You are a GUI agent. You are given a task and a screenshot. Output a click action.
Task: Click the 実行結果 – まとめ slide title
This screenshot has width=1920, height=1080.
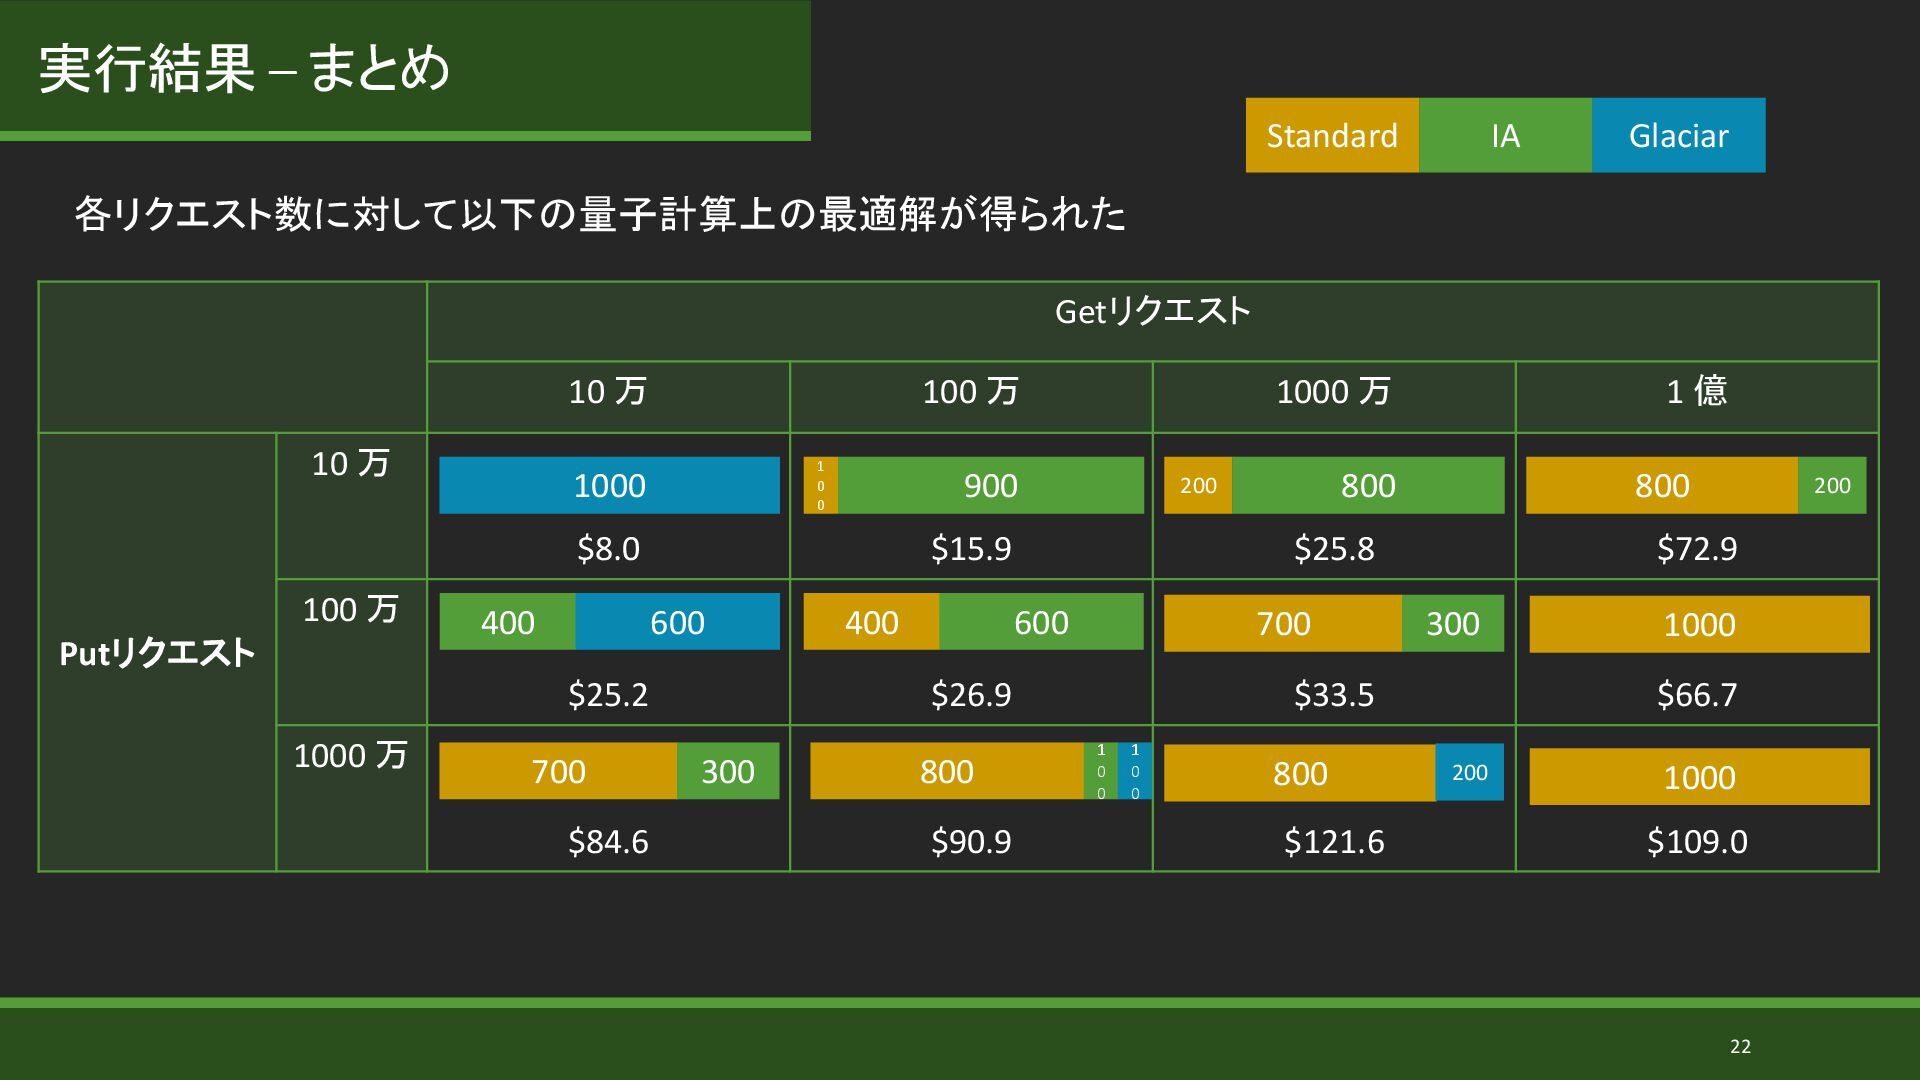pos(245,68)
